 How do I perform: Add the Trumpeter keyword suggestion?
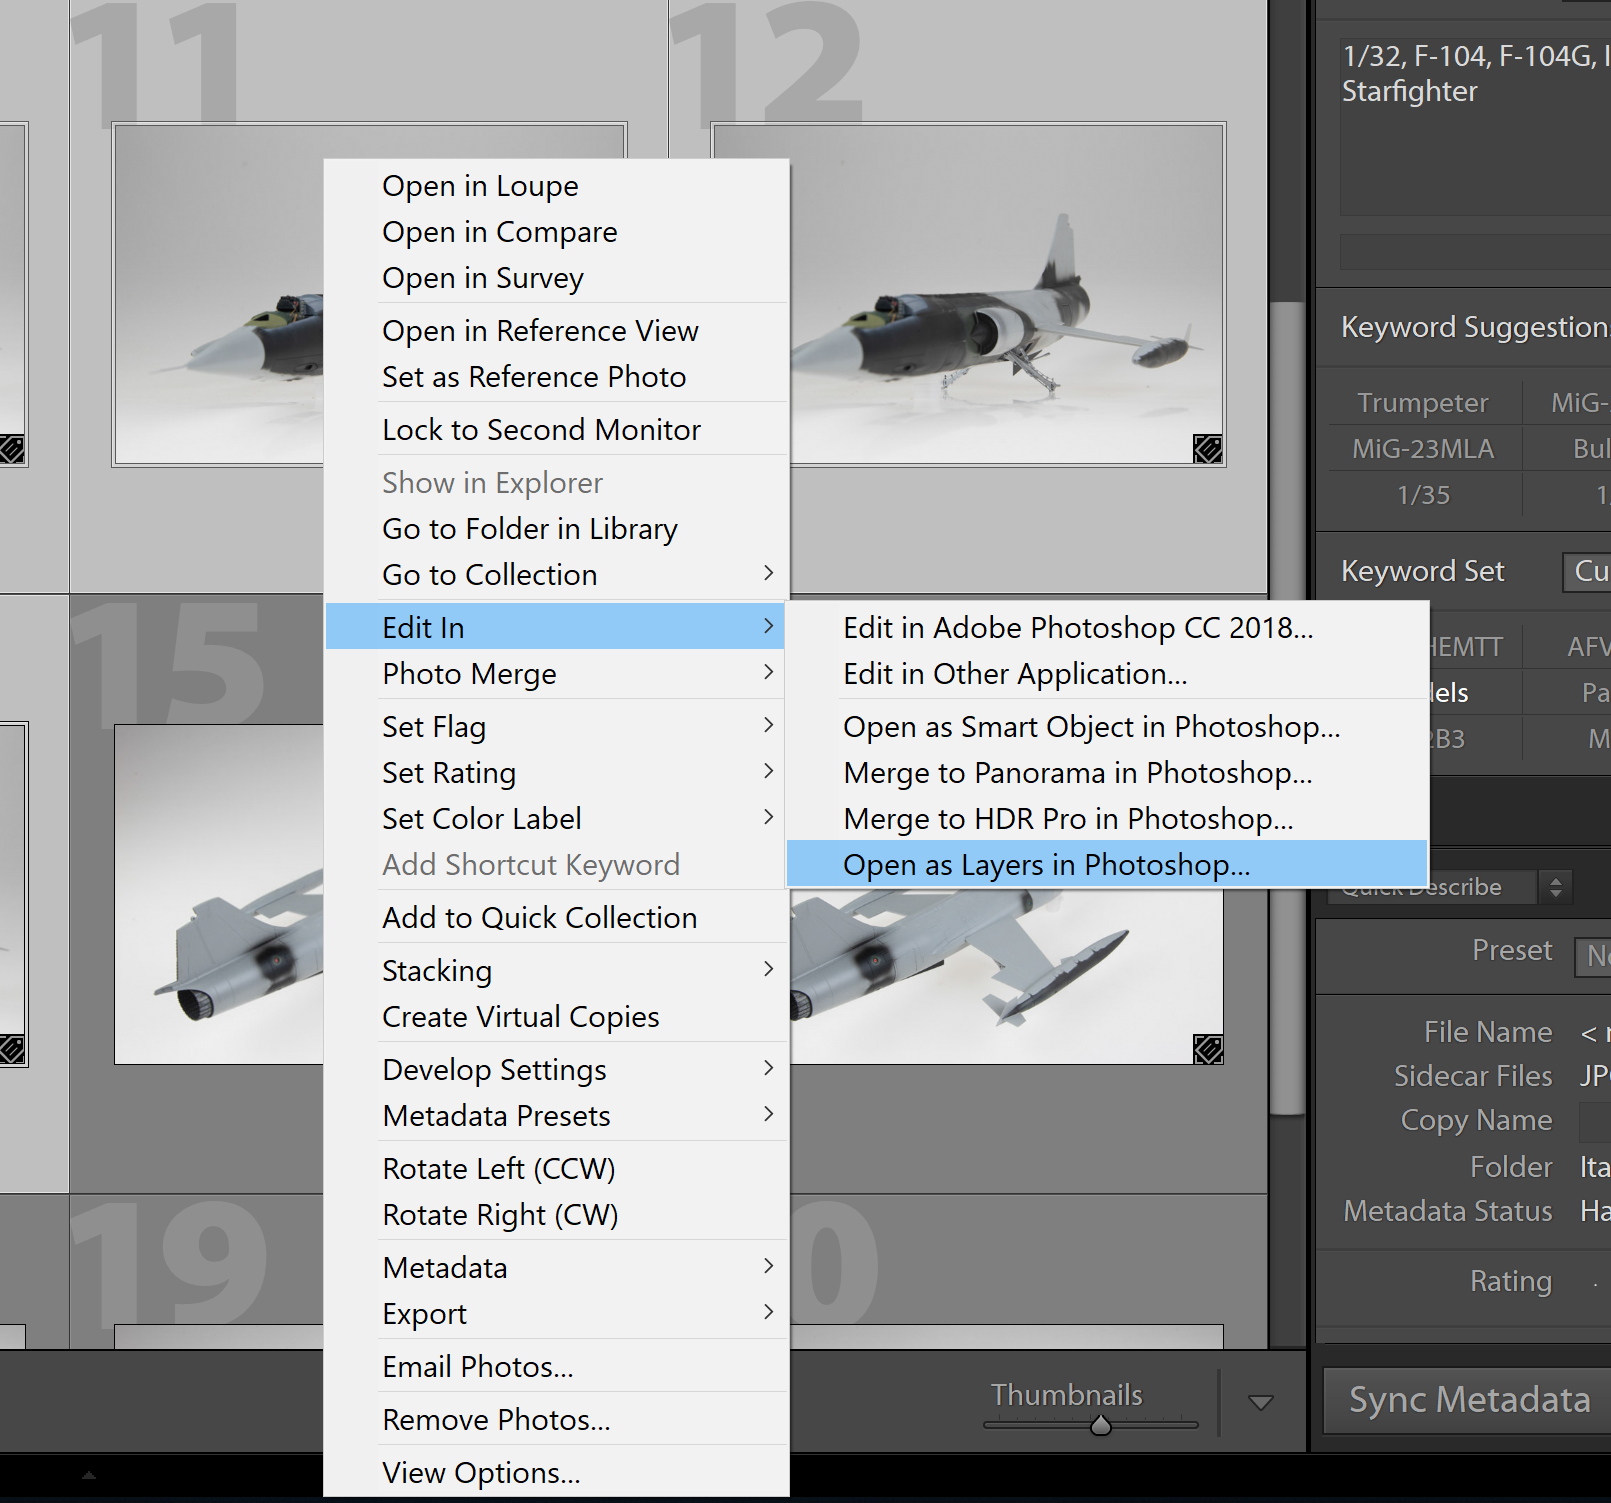click(1421, 403)
